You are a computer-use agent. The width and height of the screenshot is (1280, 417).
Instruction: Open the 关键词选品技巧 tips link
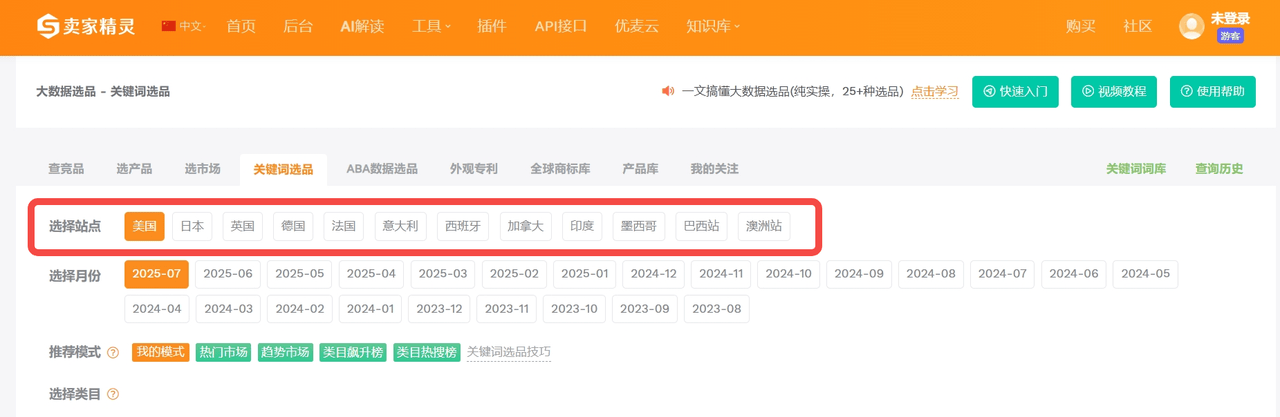click(x=508, y=352)
